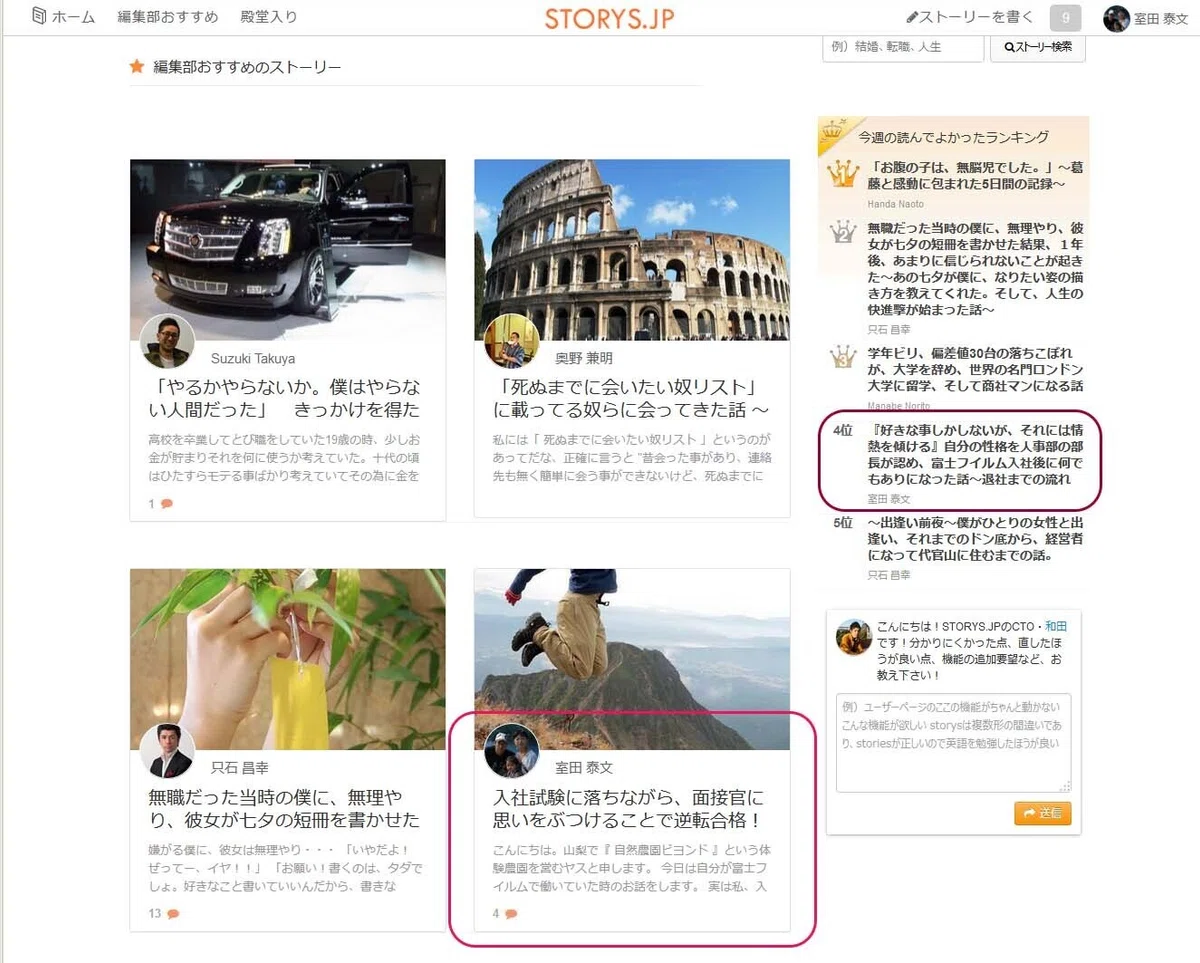The image size is (1200, 963).
Task: Click ストーリーを書く to write a story
Action: pyautogui.click(x=969, y=17)
